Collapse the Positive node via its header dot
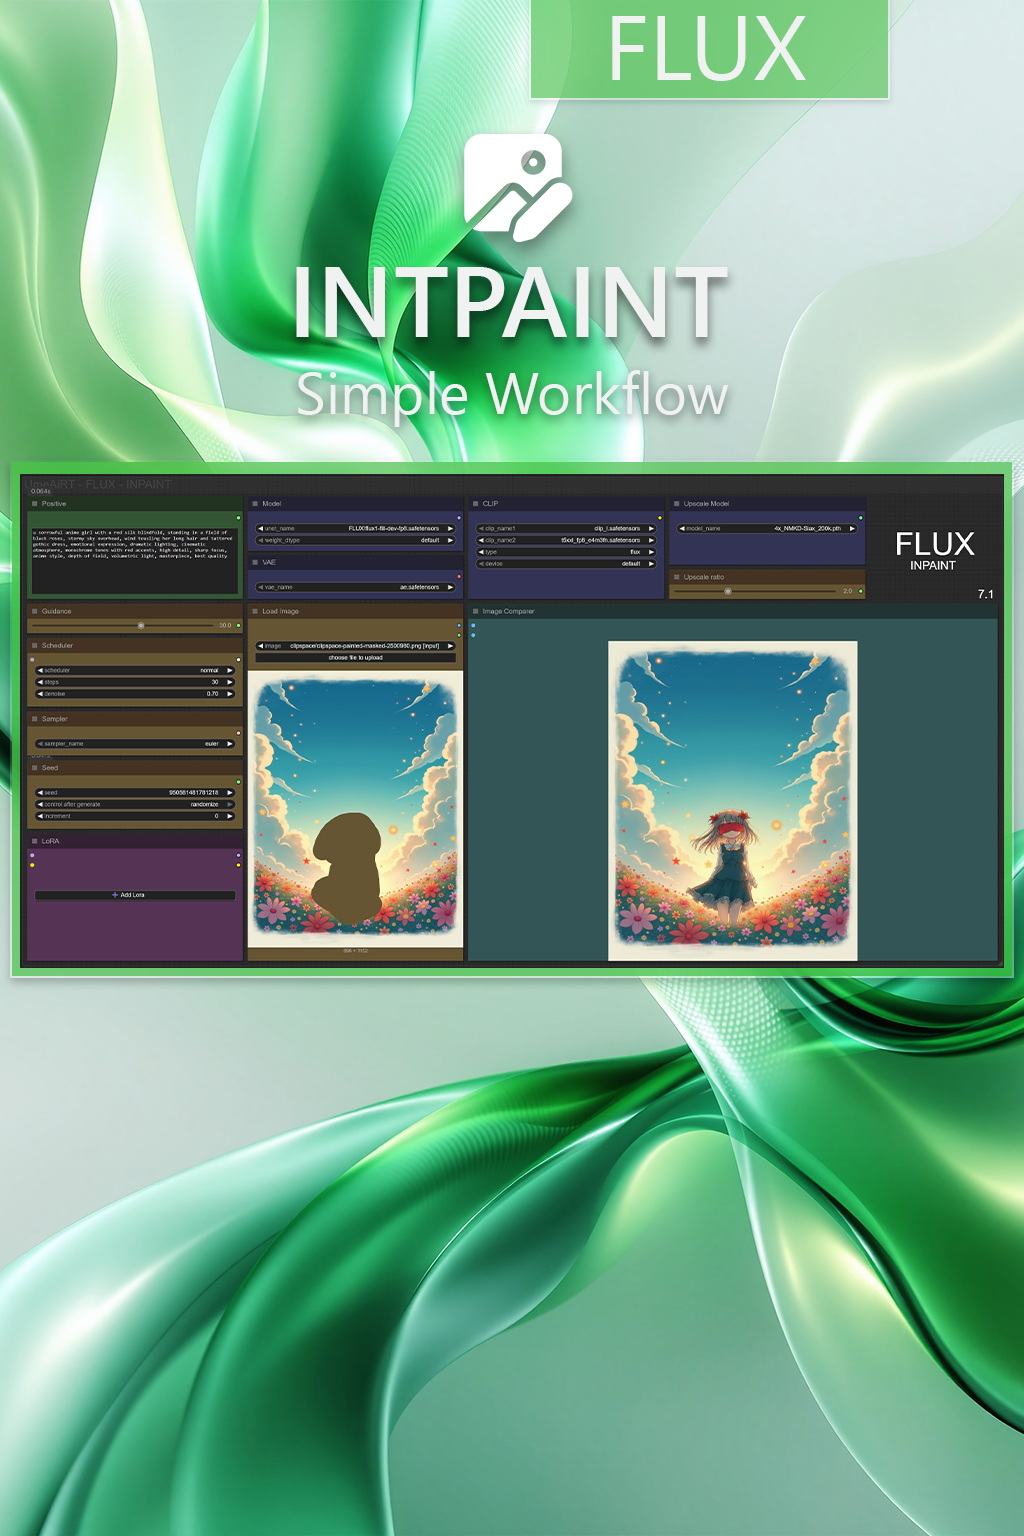1024x1536 pixels. [x=34, y=504]
